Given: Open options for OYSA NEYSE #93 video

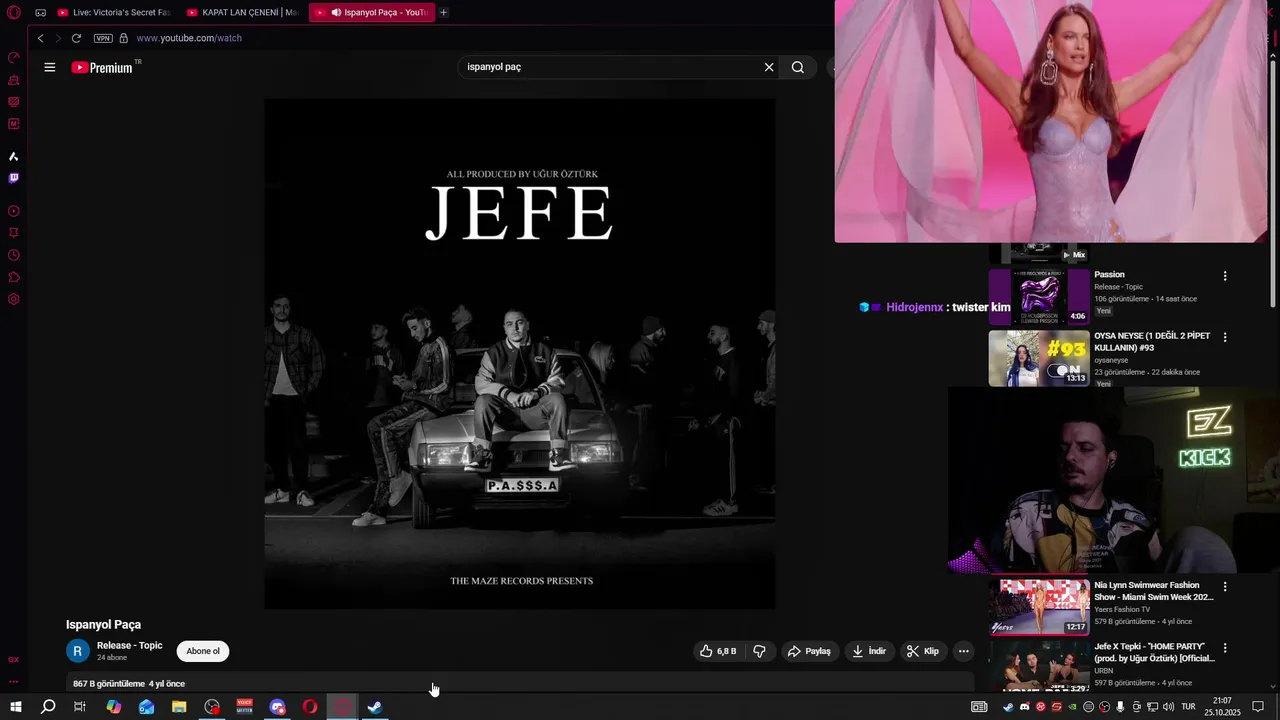Looking at the screenshot, I should point(1225,337).
